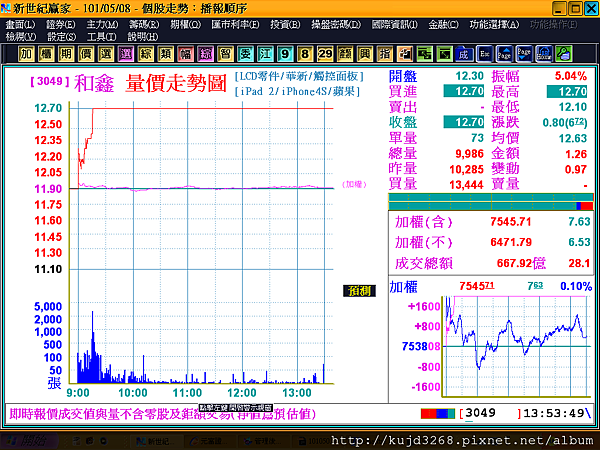The width and height of the screenshot is (600, 450).
Task: Click the 昨量 value 10,285
Action: pyautogui.click(x=466, y=169)
